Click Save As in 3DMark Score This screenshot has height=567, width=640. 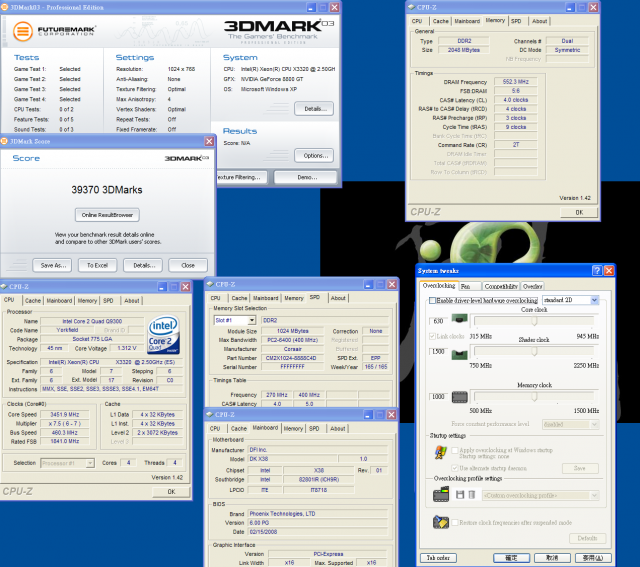click(x=52, y=265)
